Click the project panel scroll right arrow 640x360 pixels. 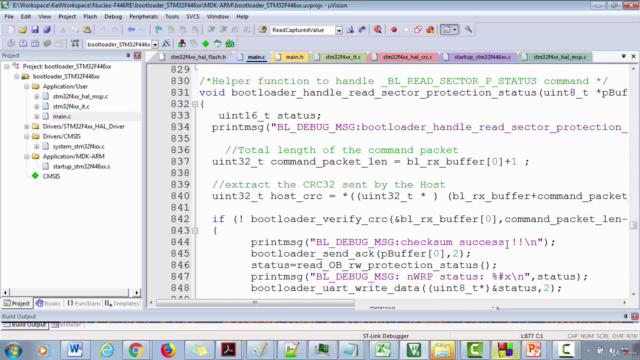pyautogui.click(x=136, y=293)
